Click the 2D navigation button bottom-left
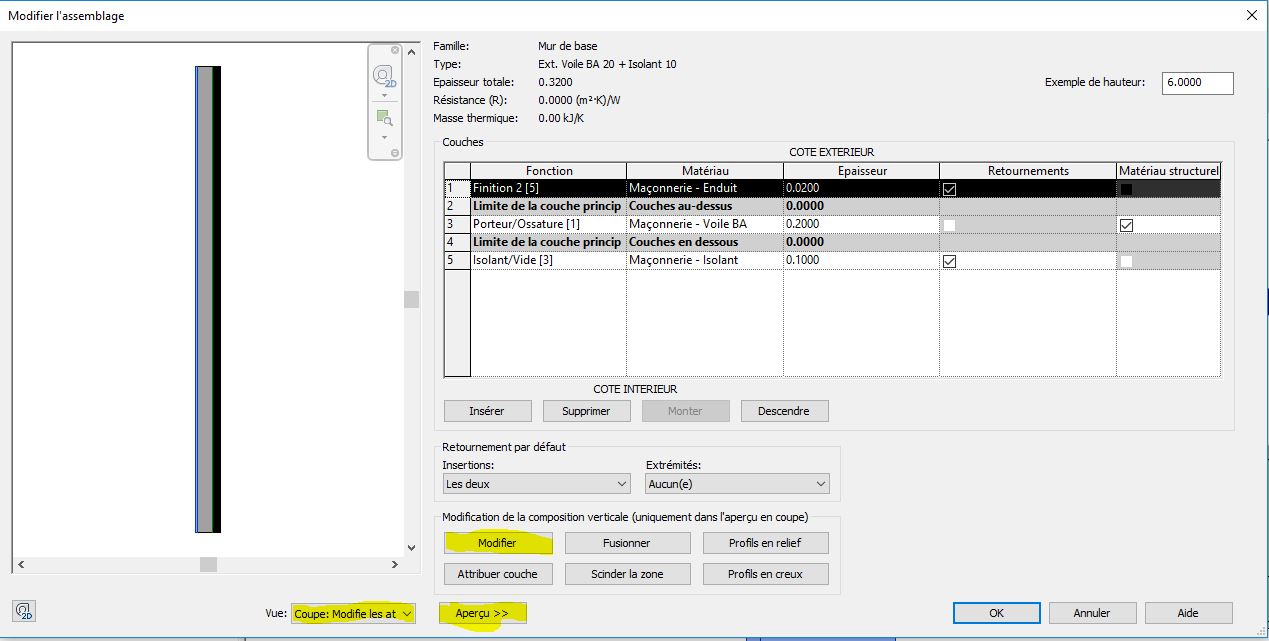1269x641 pixels. [25, 612]
